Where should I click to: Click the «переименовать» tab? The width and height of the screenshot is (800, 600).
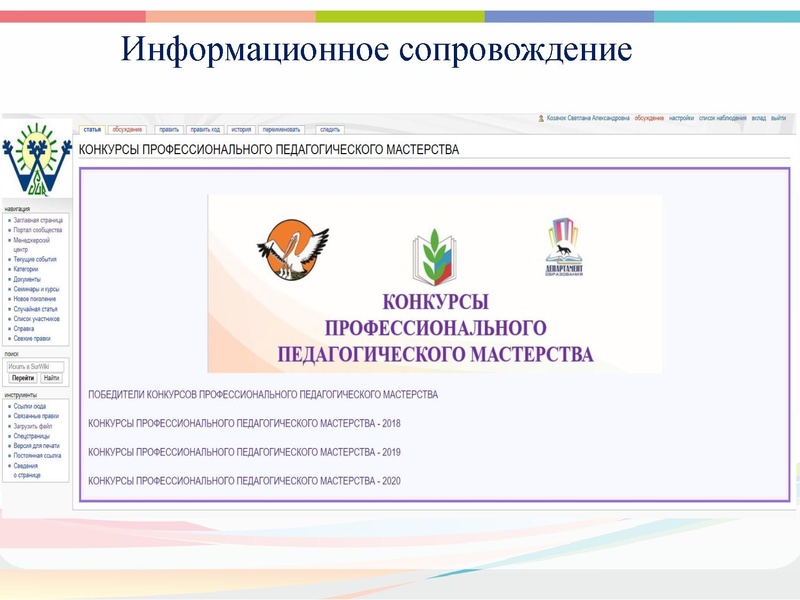[283, 129]
